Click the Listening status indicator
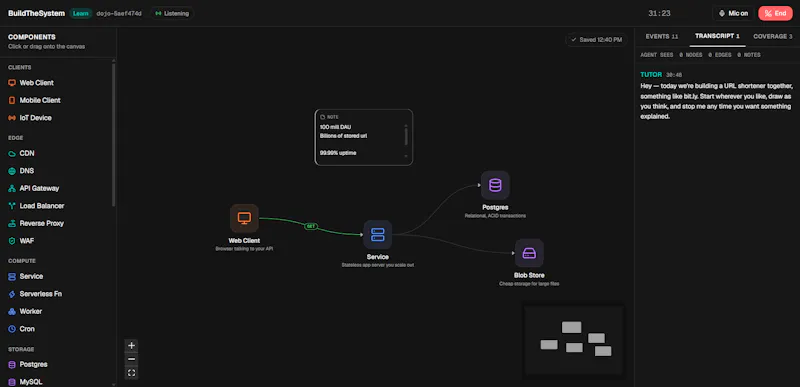Screen dimensions: 800x387 coord(172,13)
